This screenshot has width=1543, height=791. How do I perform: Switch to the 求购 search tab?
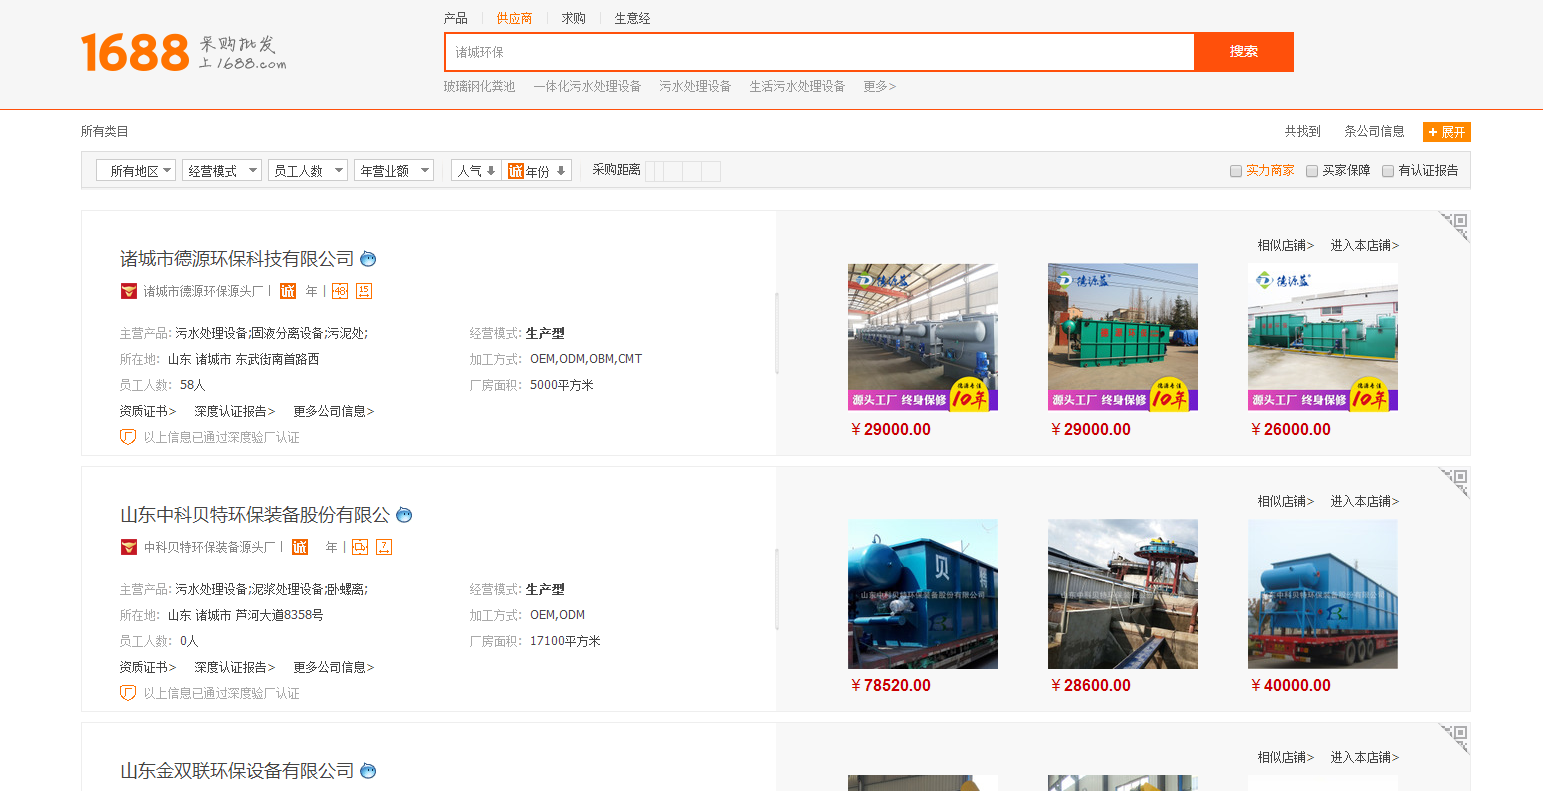[573, 18]
